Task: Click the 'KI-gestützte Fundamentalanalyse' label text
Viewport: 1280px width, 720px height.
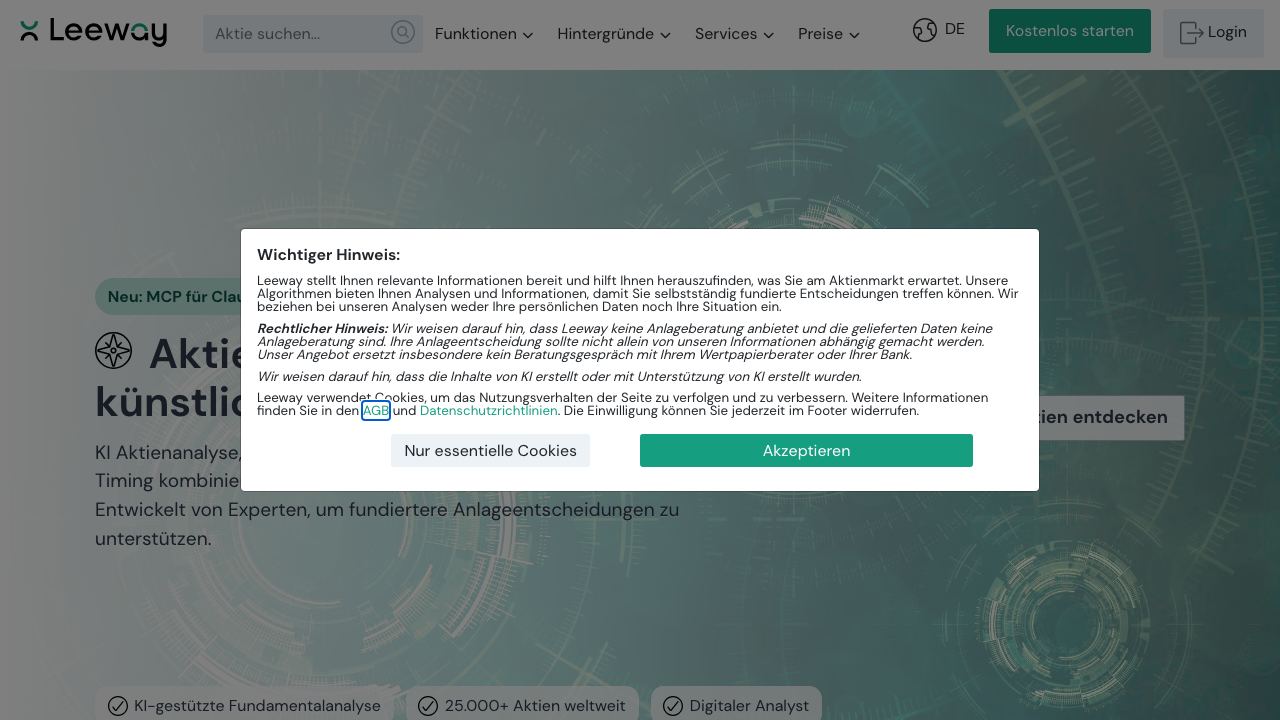Action: [257, 706]
